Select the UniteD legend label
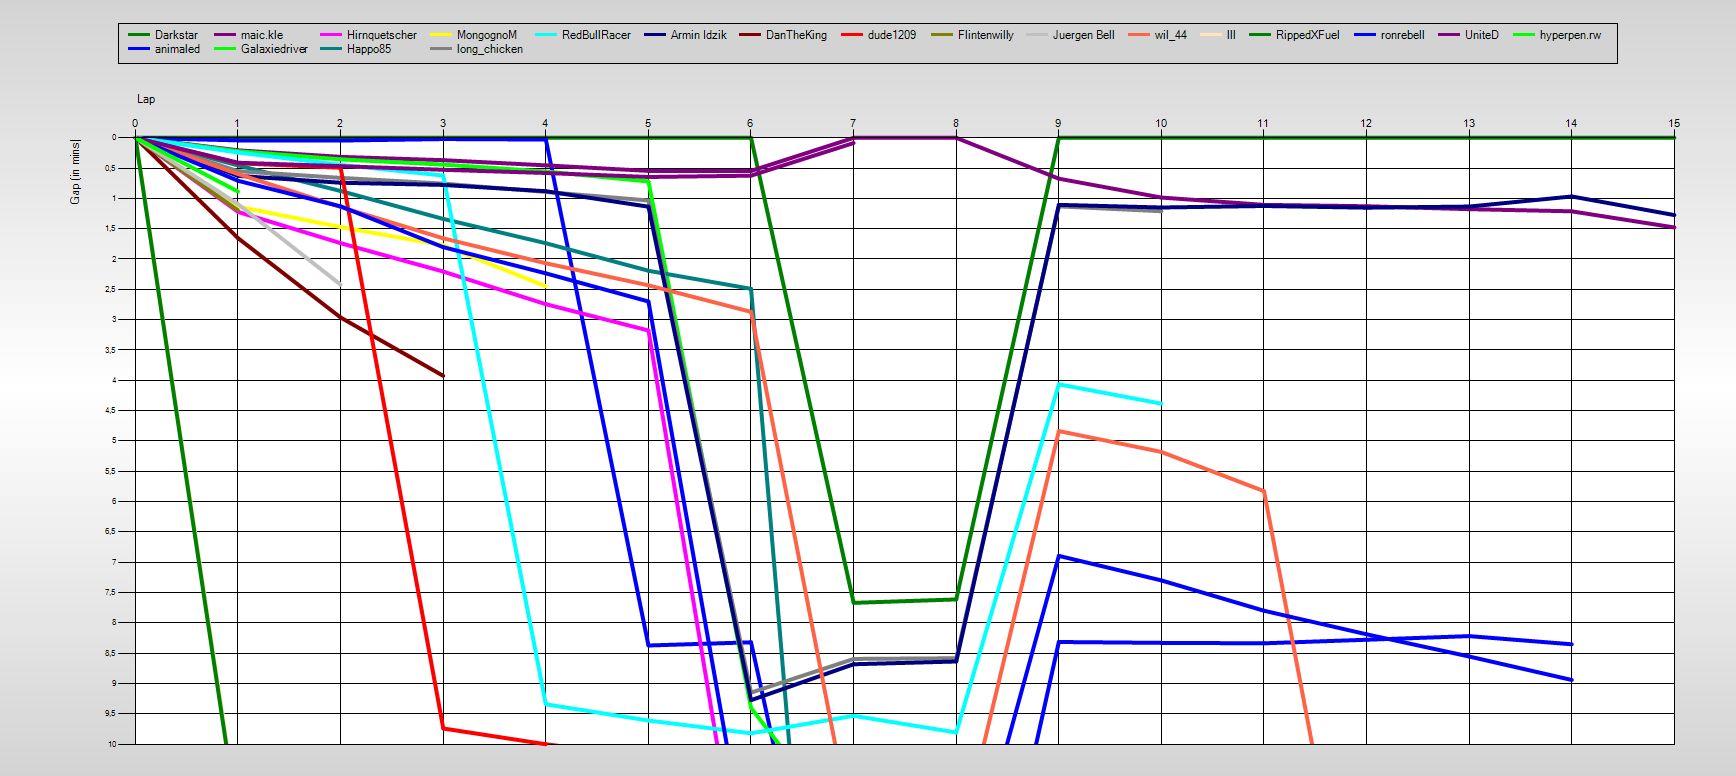This screenshot has height=776, width=1736. (1482, 35)
